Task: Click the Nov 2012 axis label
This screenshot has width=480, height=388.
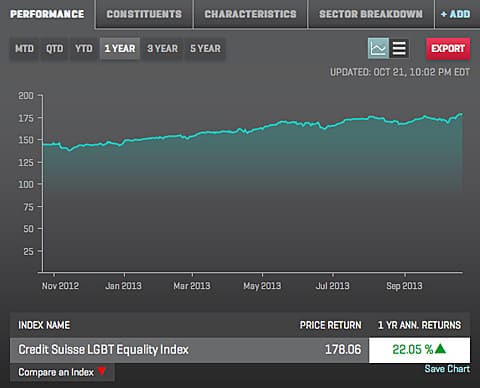Action: coord(60,286)
